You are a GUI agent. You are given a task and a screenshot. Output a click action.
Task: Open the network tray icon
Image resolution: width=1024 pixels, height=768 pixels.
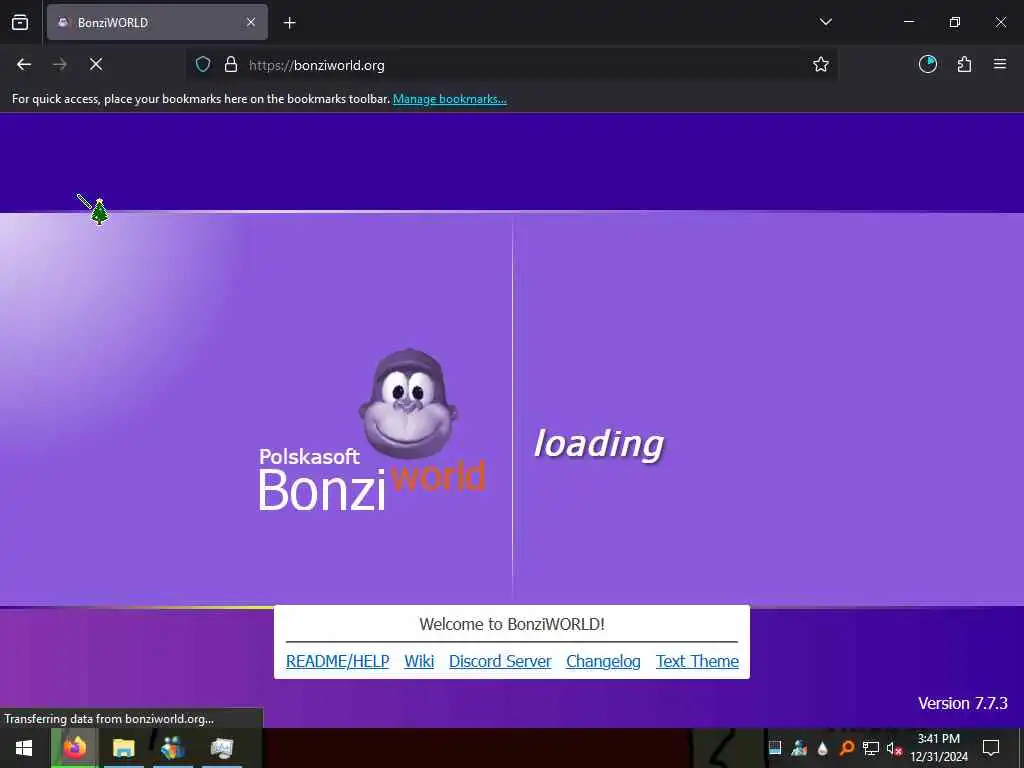tap(871, 748)
